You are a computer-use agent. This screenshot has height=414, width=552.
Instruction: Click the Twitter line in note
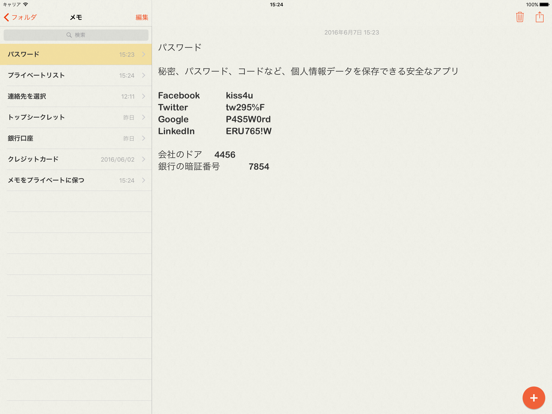[x=211, y=107]
